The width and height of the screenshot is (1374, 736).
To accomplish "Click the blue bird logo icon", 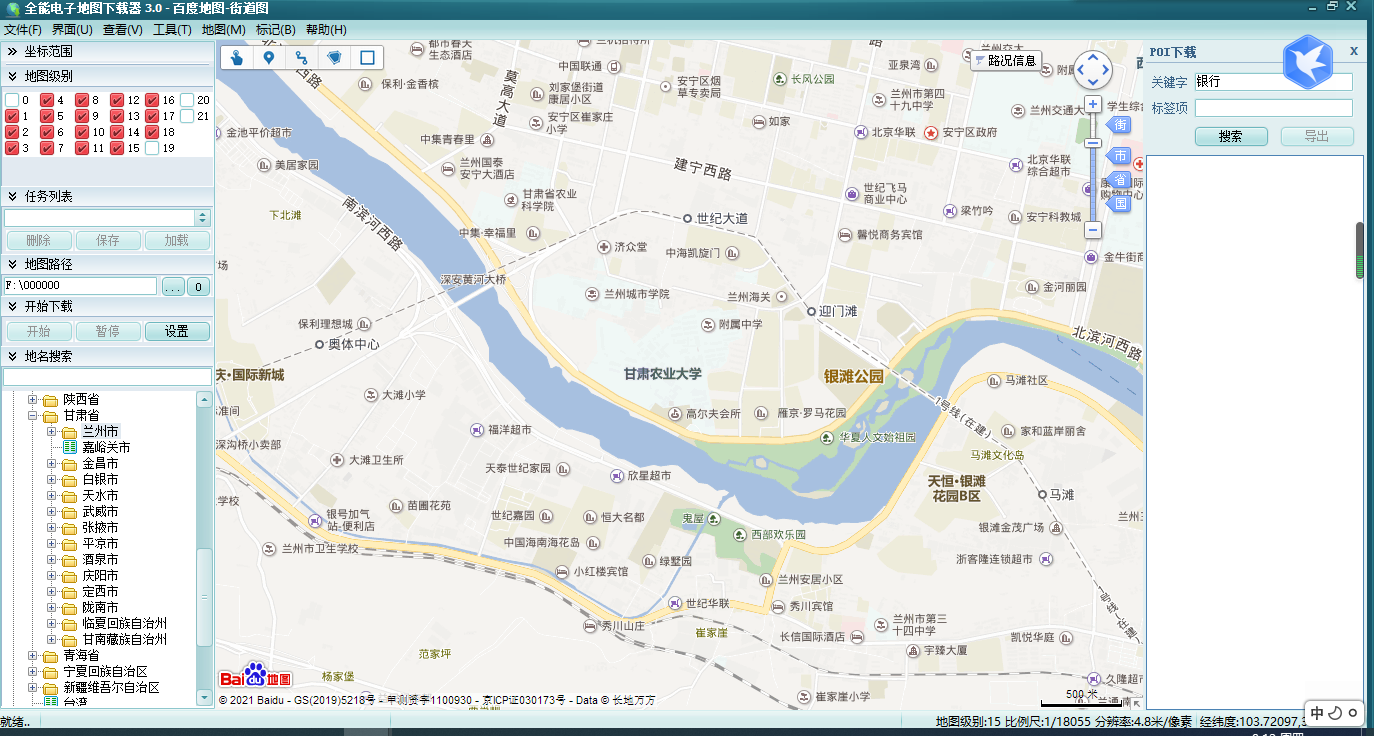I will coord(1308,62).
